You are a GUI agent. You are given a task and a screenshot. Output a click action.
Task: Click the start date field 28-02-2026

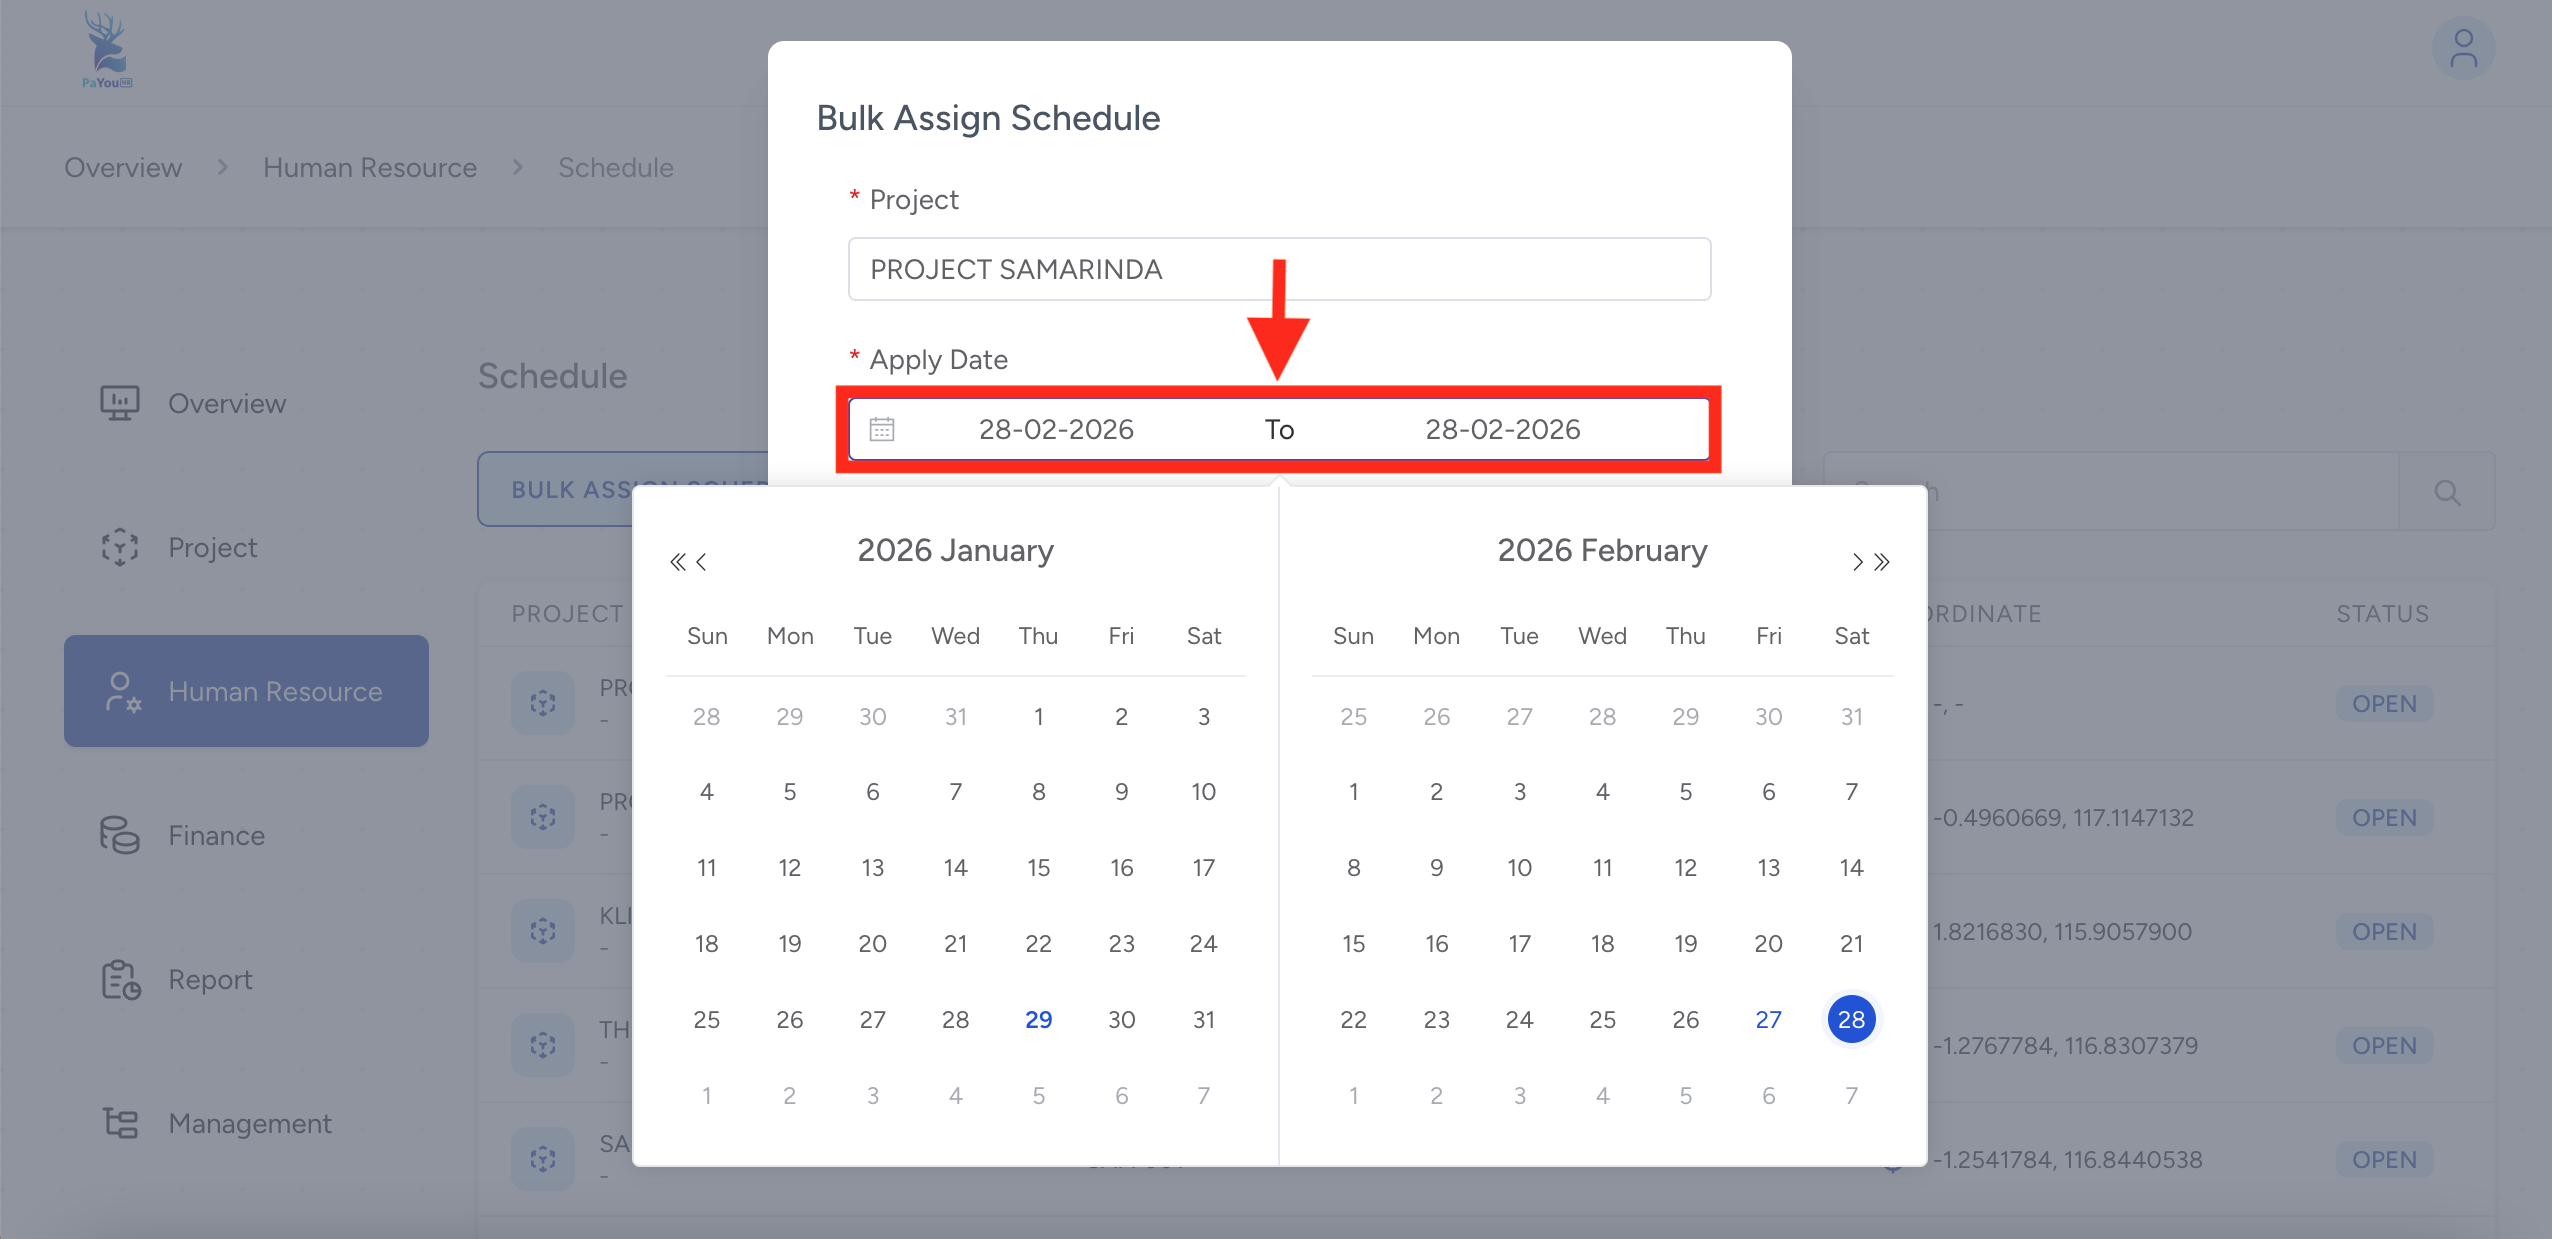click(1056, 430)
